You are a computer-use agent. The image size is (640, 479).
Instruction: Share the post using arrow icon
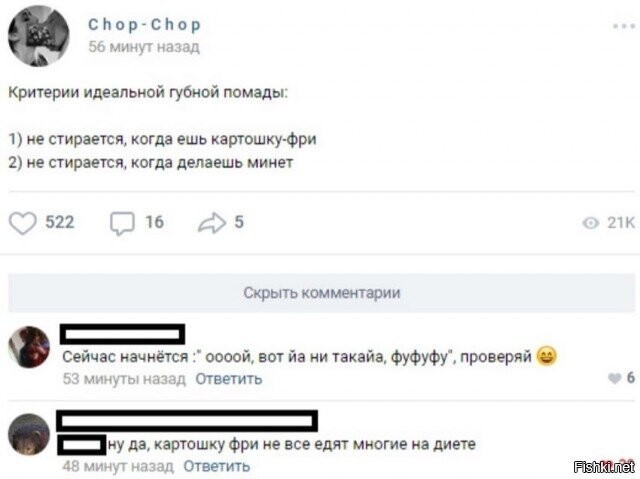[212, 223]
